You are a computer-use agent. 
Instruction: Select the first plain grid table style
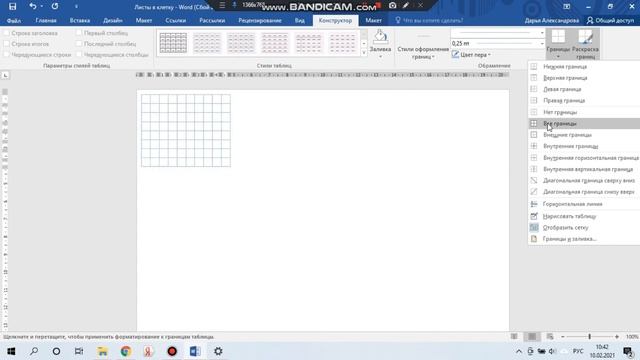(x=173, y=43)
